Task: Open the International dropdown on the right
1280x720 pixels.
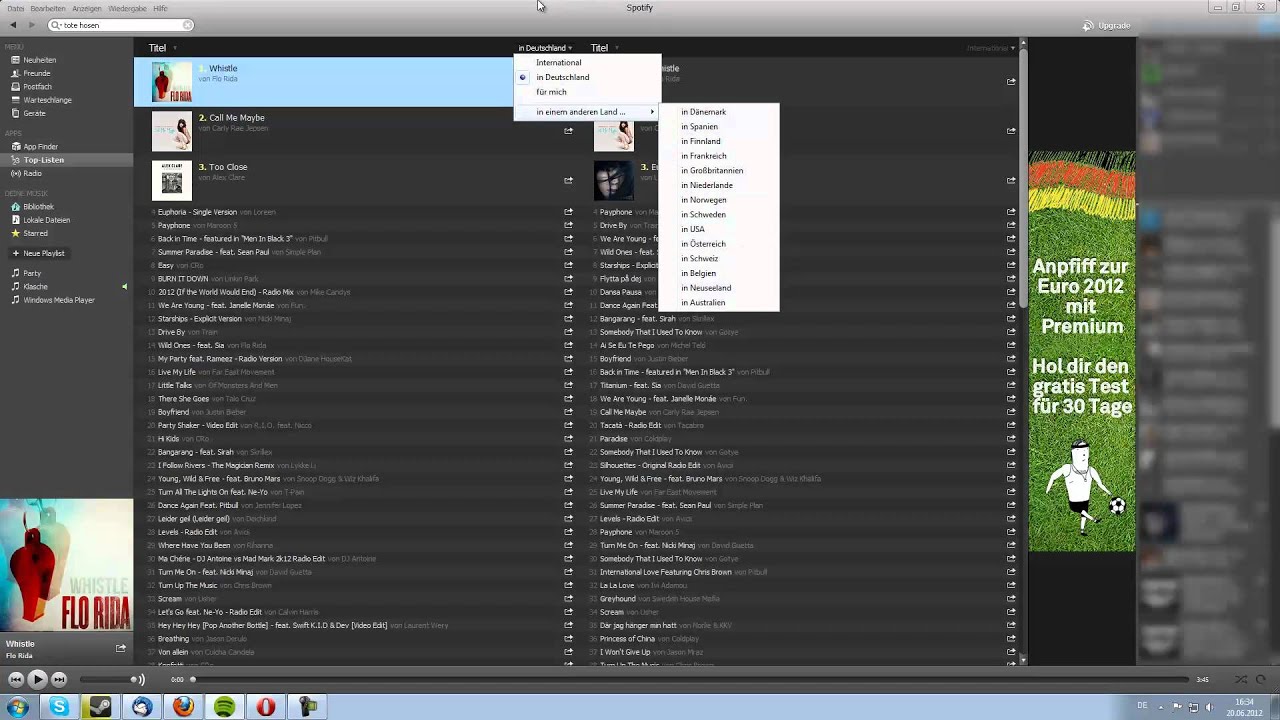Action: [990, 48]
